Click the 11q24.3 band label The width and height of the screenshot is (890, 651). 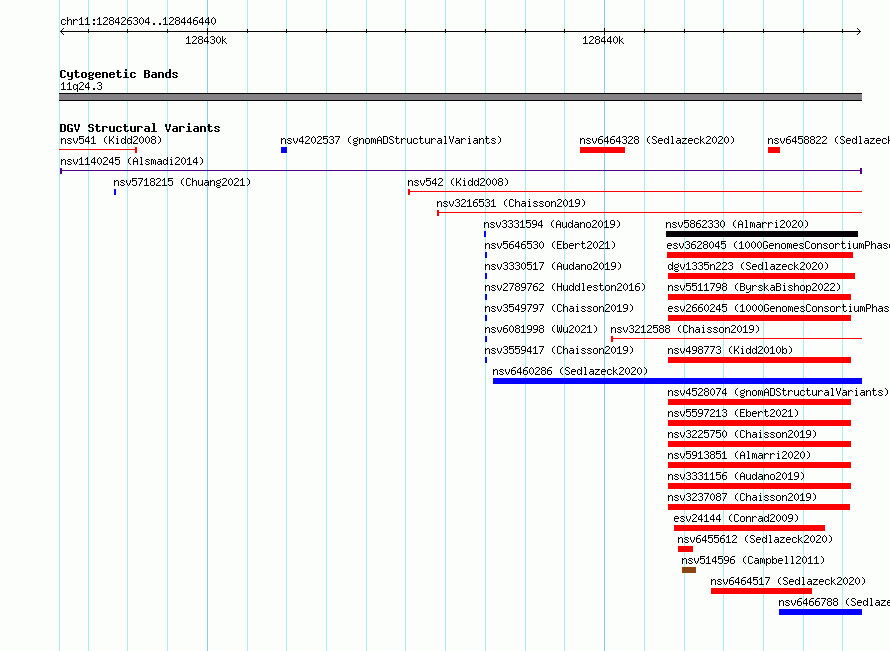(x=81, y=86)
